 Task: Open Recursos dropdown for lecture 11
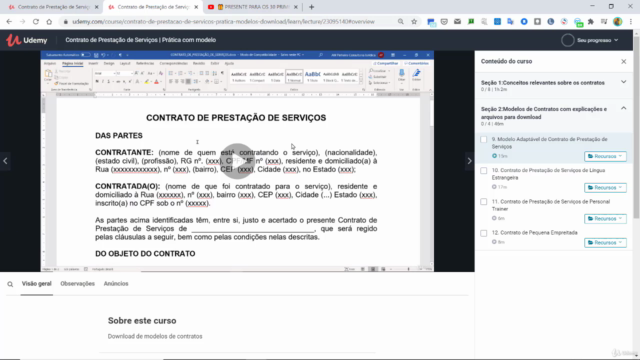click(605, 219)
